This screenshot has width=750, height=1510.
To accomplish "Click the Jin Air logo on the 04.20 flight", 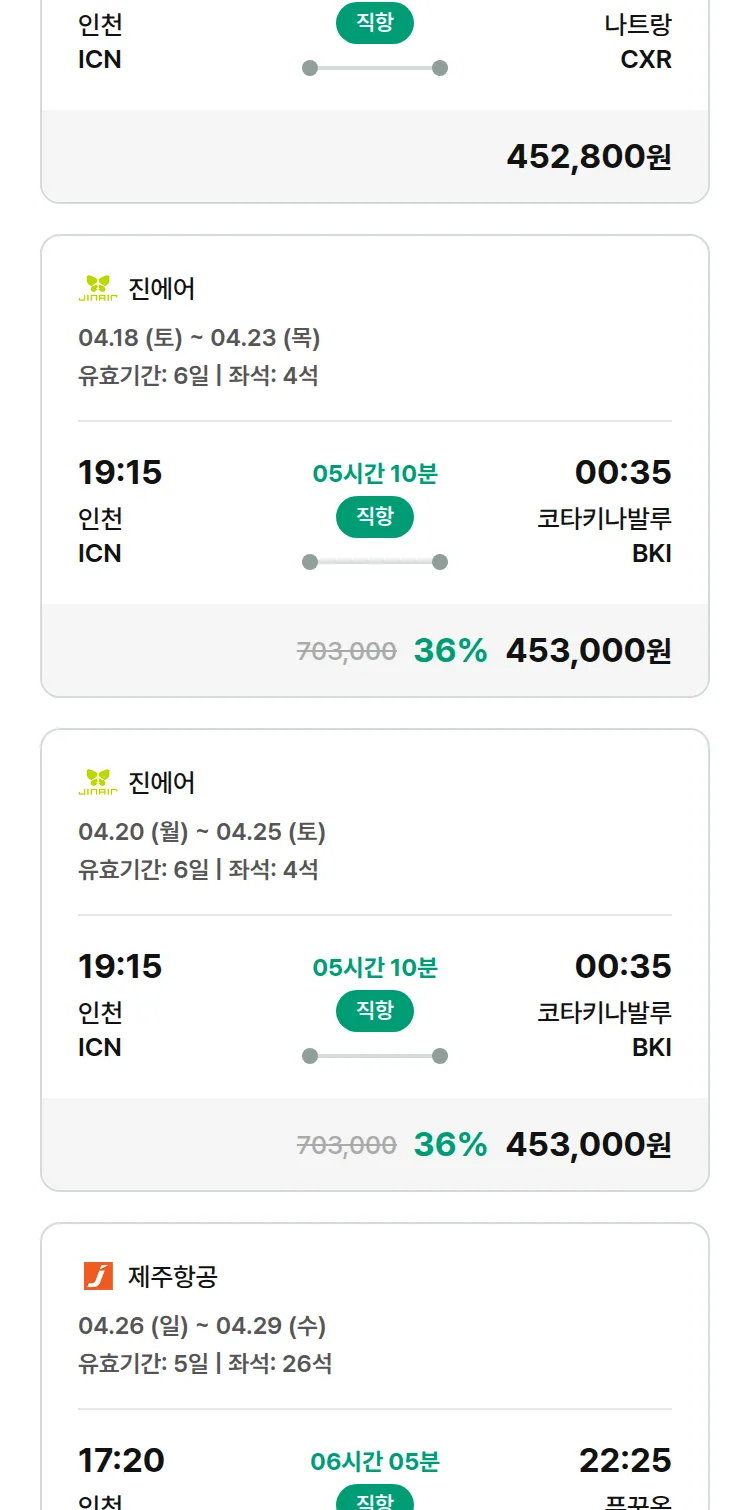I will click(98, 782).
